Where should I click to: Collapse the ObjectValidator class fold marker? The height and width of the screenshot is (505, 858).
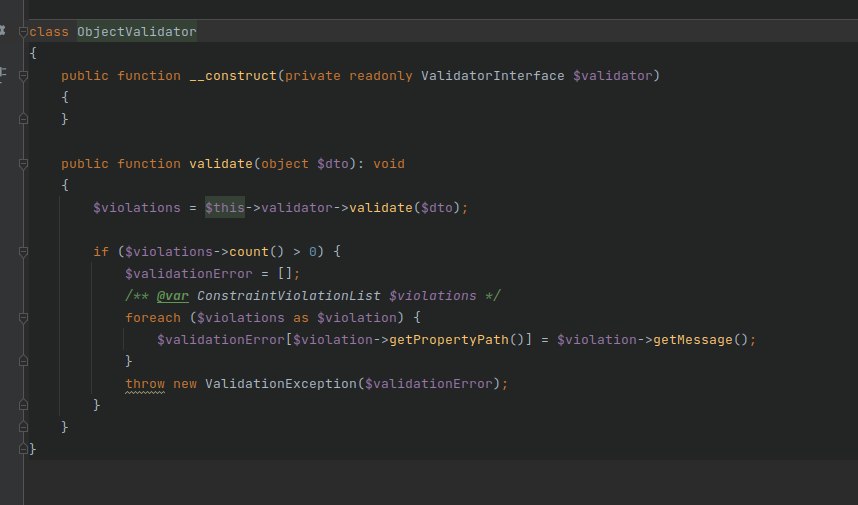point(23,32)
